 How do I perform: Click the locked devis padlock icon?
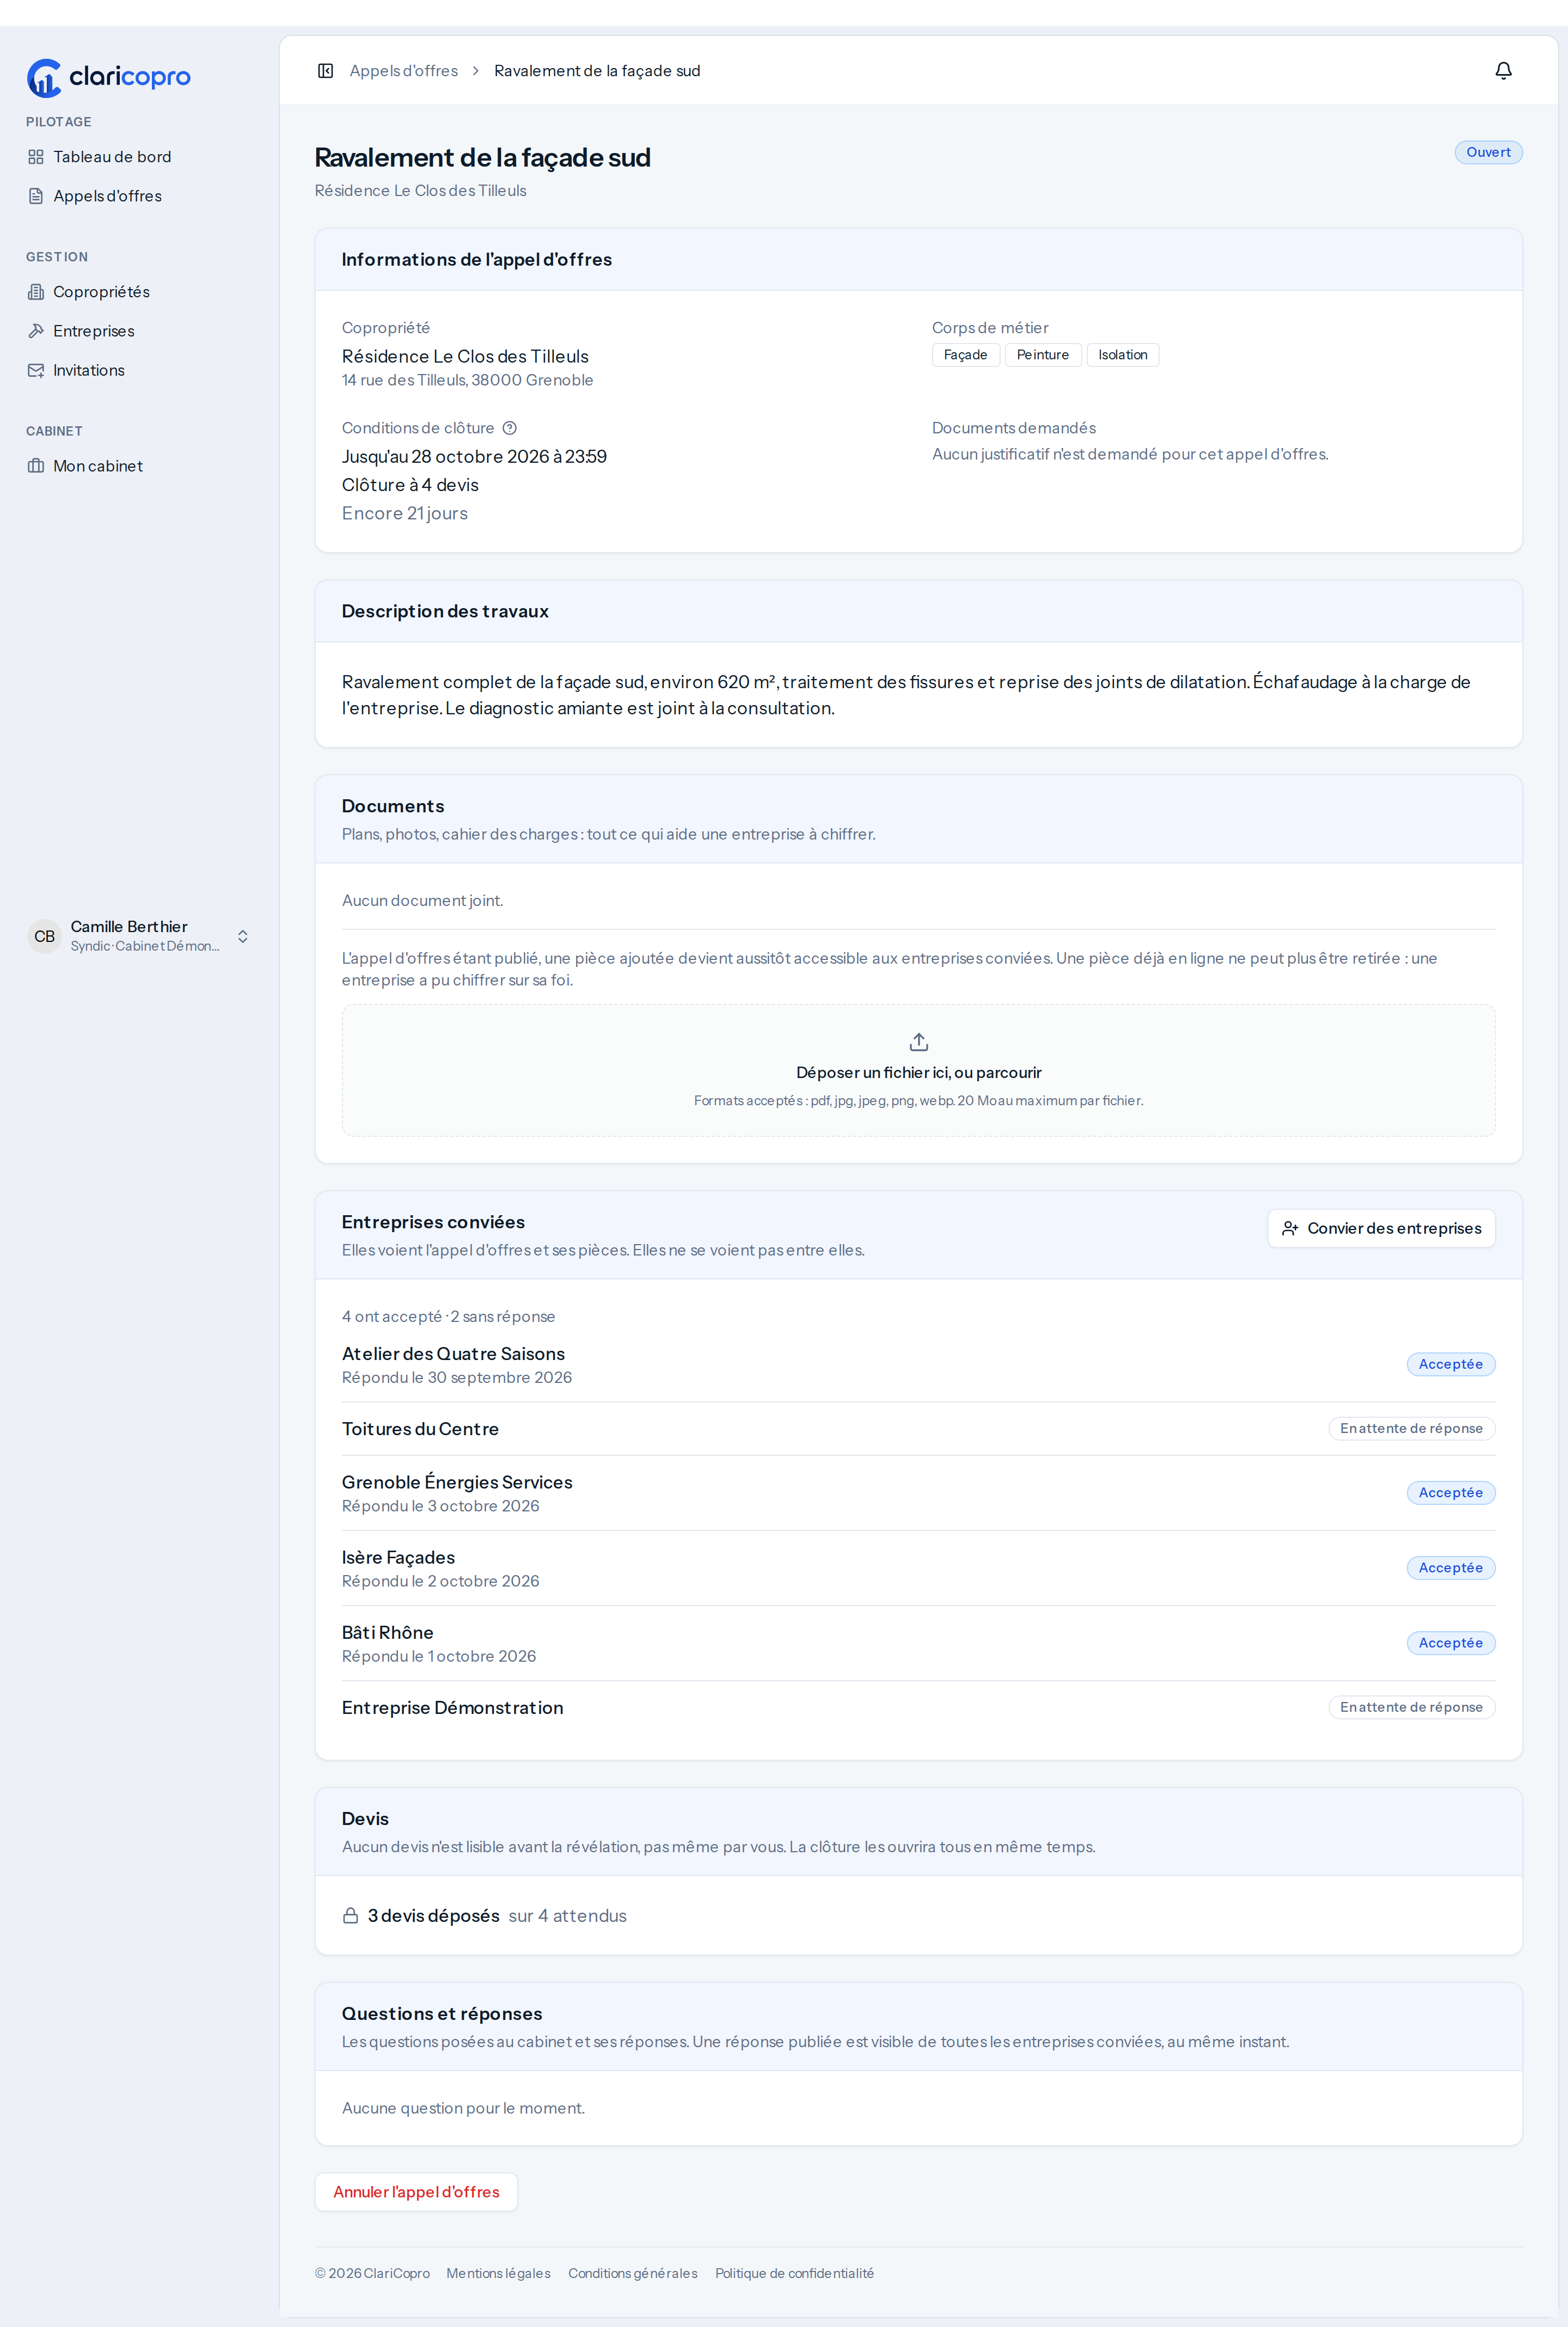click(x=350, y=1916)
